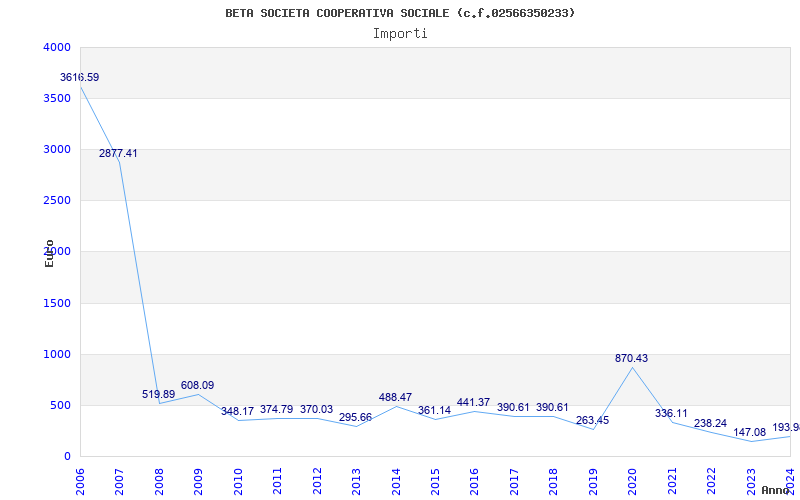
Task: Select the 2015 year label
Action: 436,481
